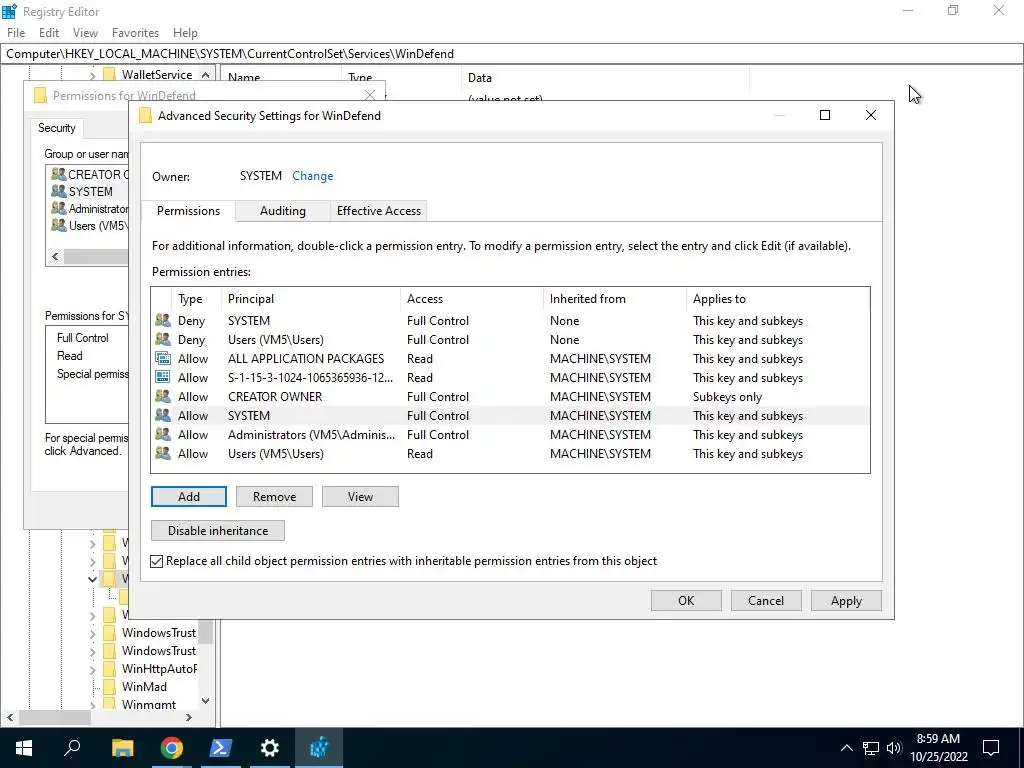Click the View button
1024x768 pixels.
[360, 496]
